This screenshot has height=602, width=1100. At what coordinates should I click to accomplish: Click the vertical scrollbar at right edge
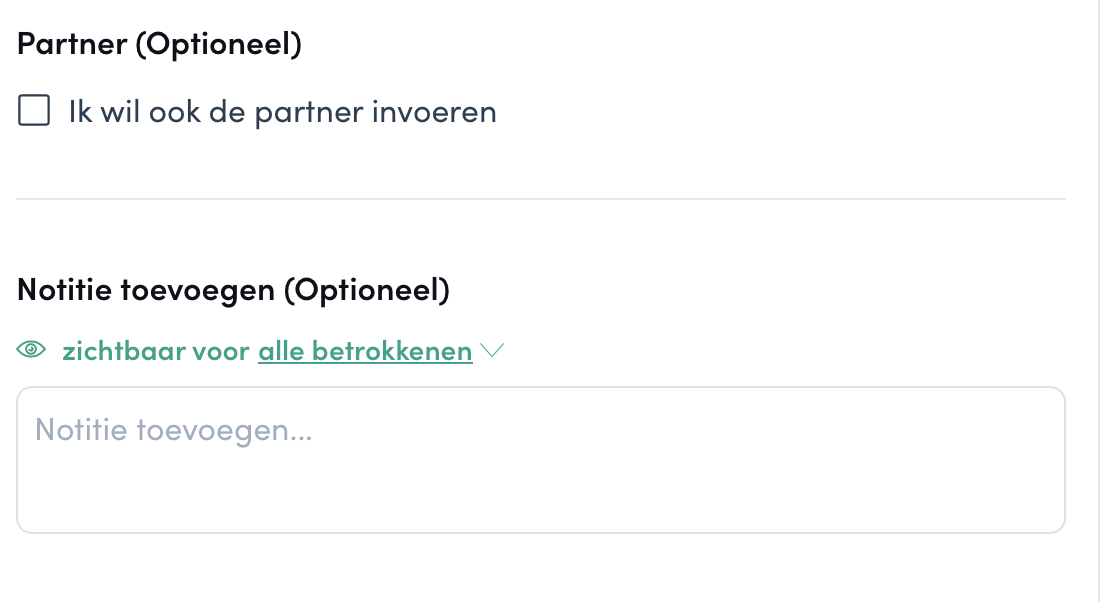pos(1094,301)
